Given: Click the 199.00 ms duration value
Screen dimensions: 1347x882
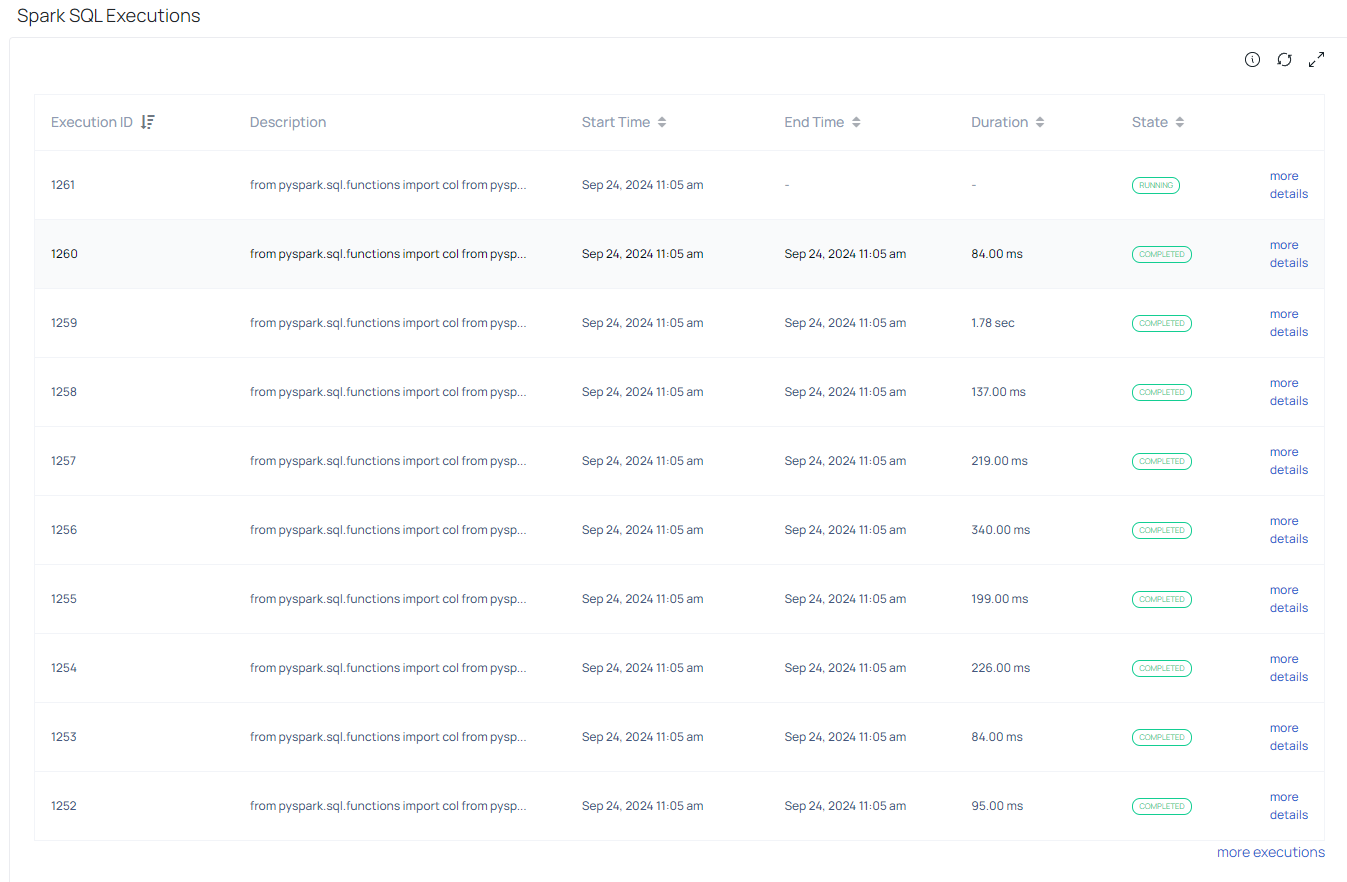Looking at the screenshot, I should coord(1000,599).
